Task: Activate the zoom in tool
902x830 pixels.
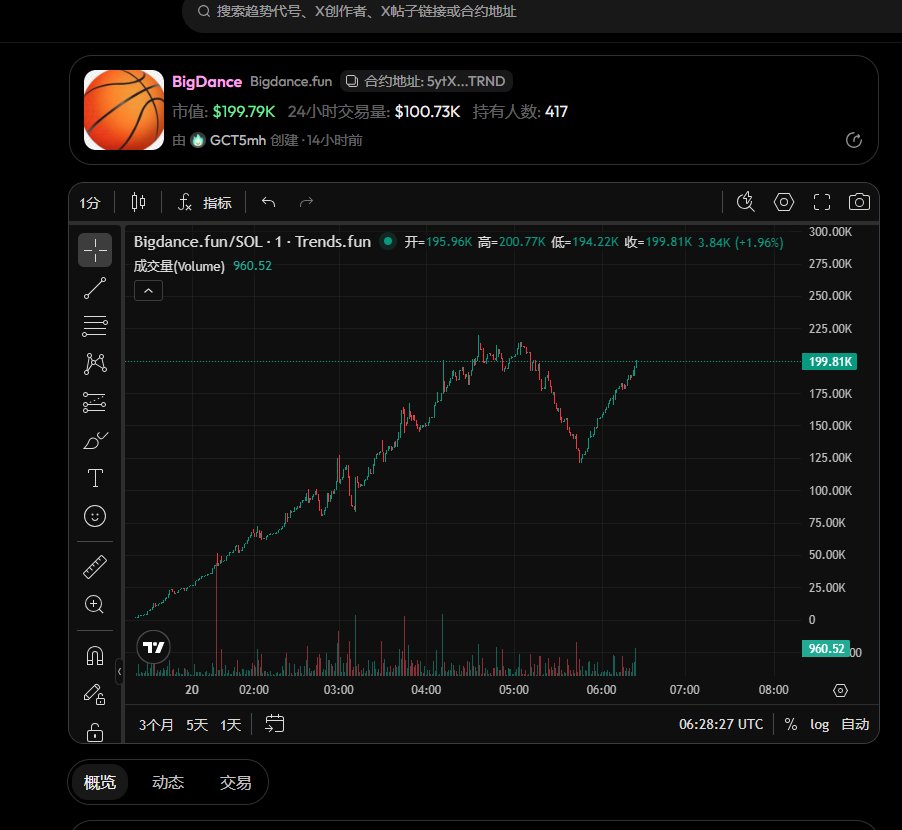Action: [x=94, y=605]
